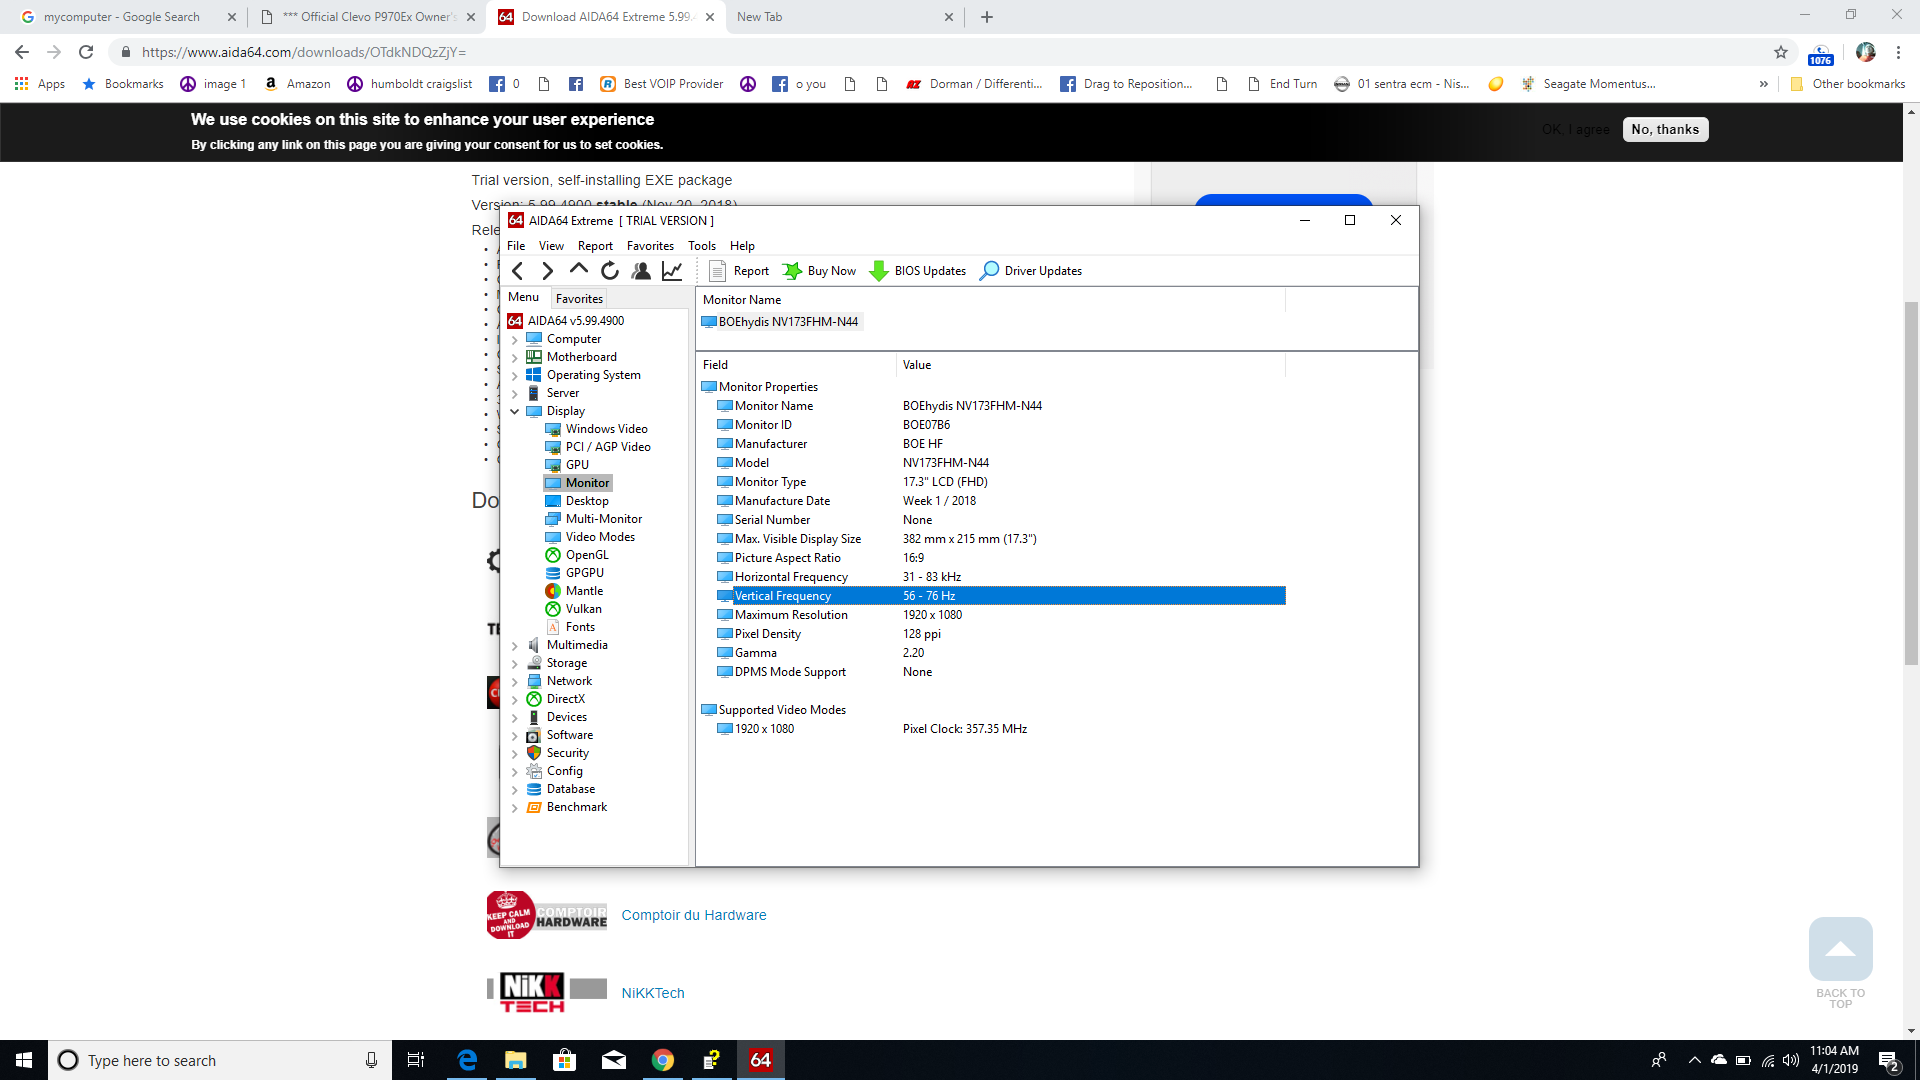Image resolution: width=1920 pixels, height=1080 pixels.
Task: Expand the Multimedia tree node
Action: point(515,646)
